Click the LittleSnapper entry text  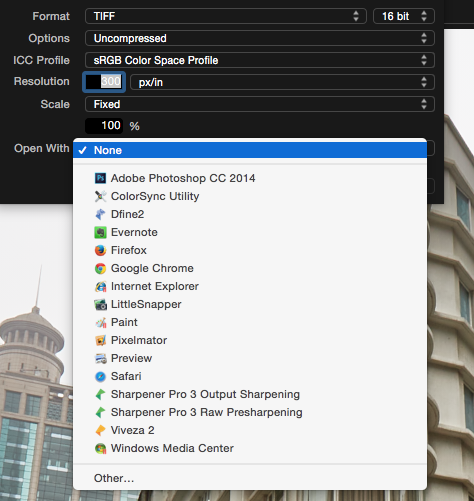point(146,304)
